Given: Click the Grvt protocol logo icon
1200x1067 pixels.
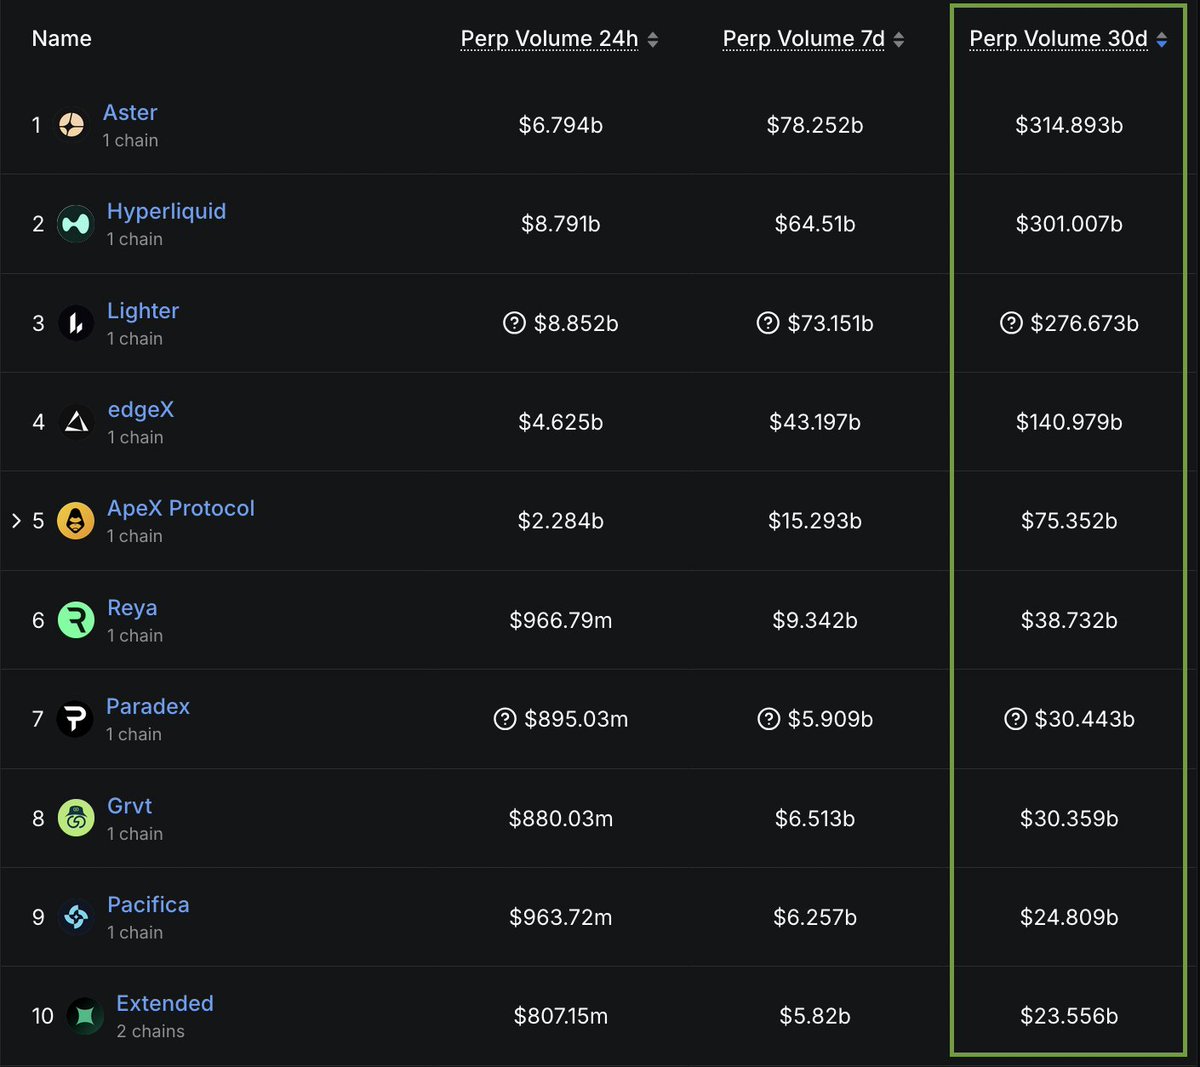Looking at the screenshot, I should (x=76, y=818).
